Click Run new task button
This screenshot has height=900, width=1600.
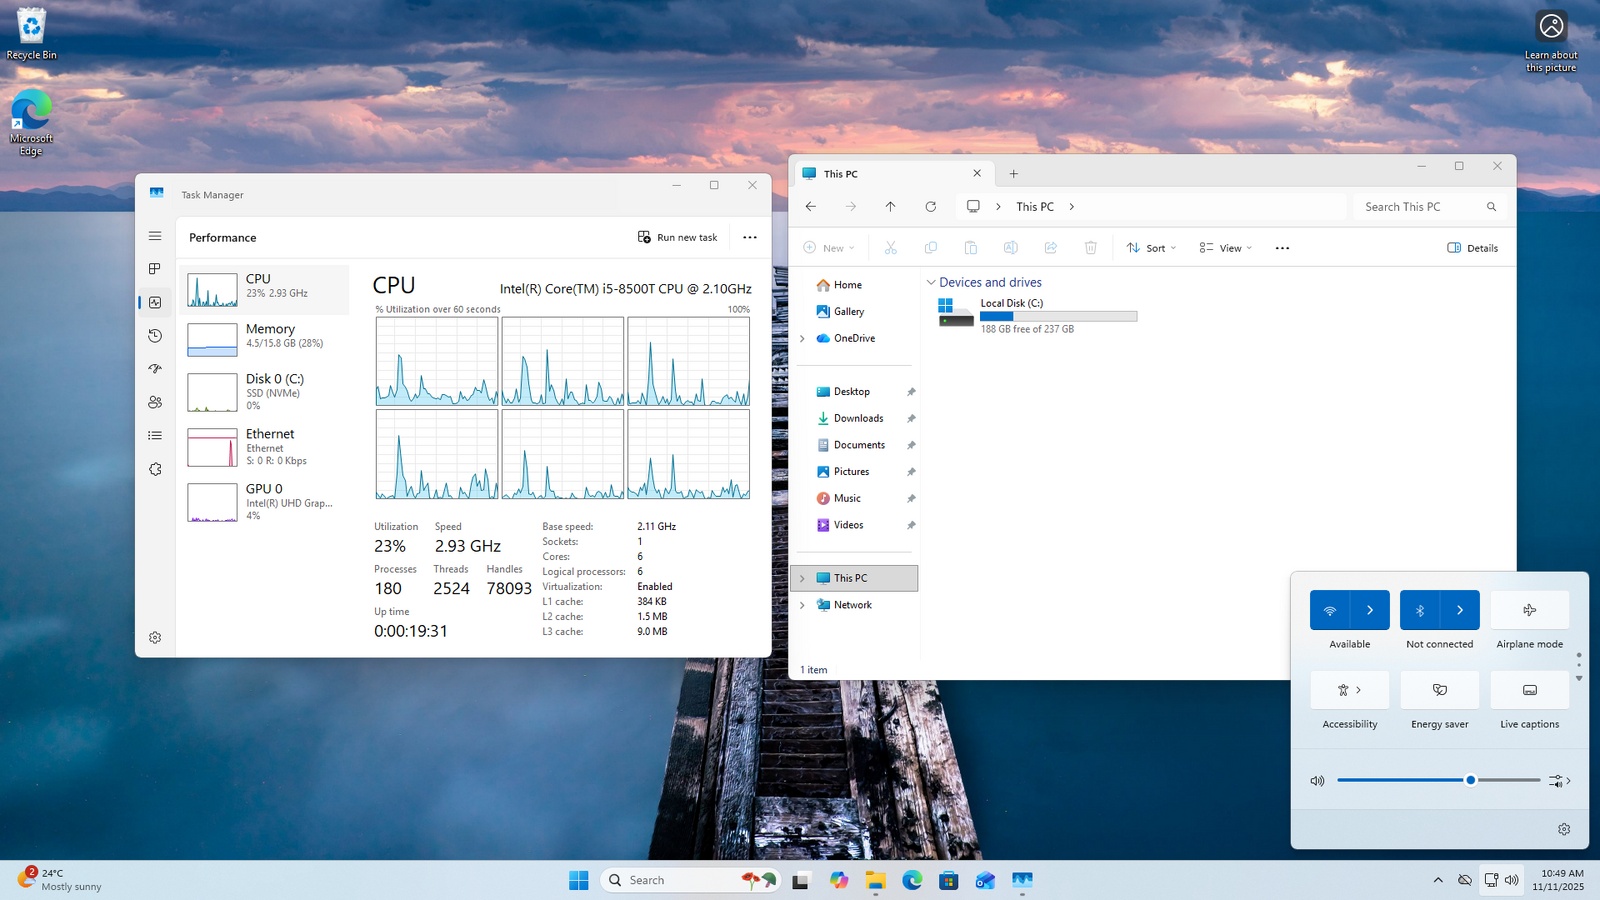coord(678,237)
